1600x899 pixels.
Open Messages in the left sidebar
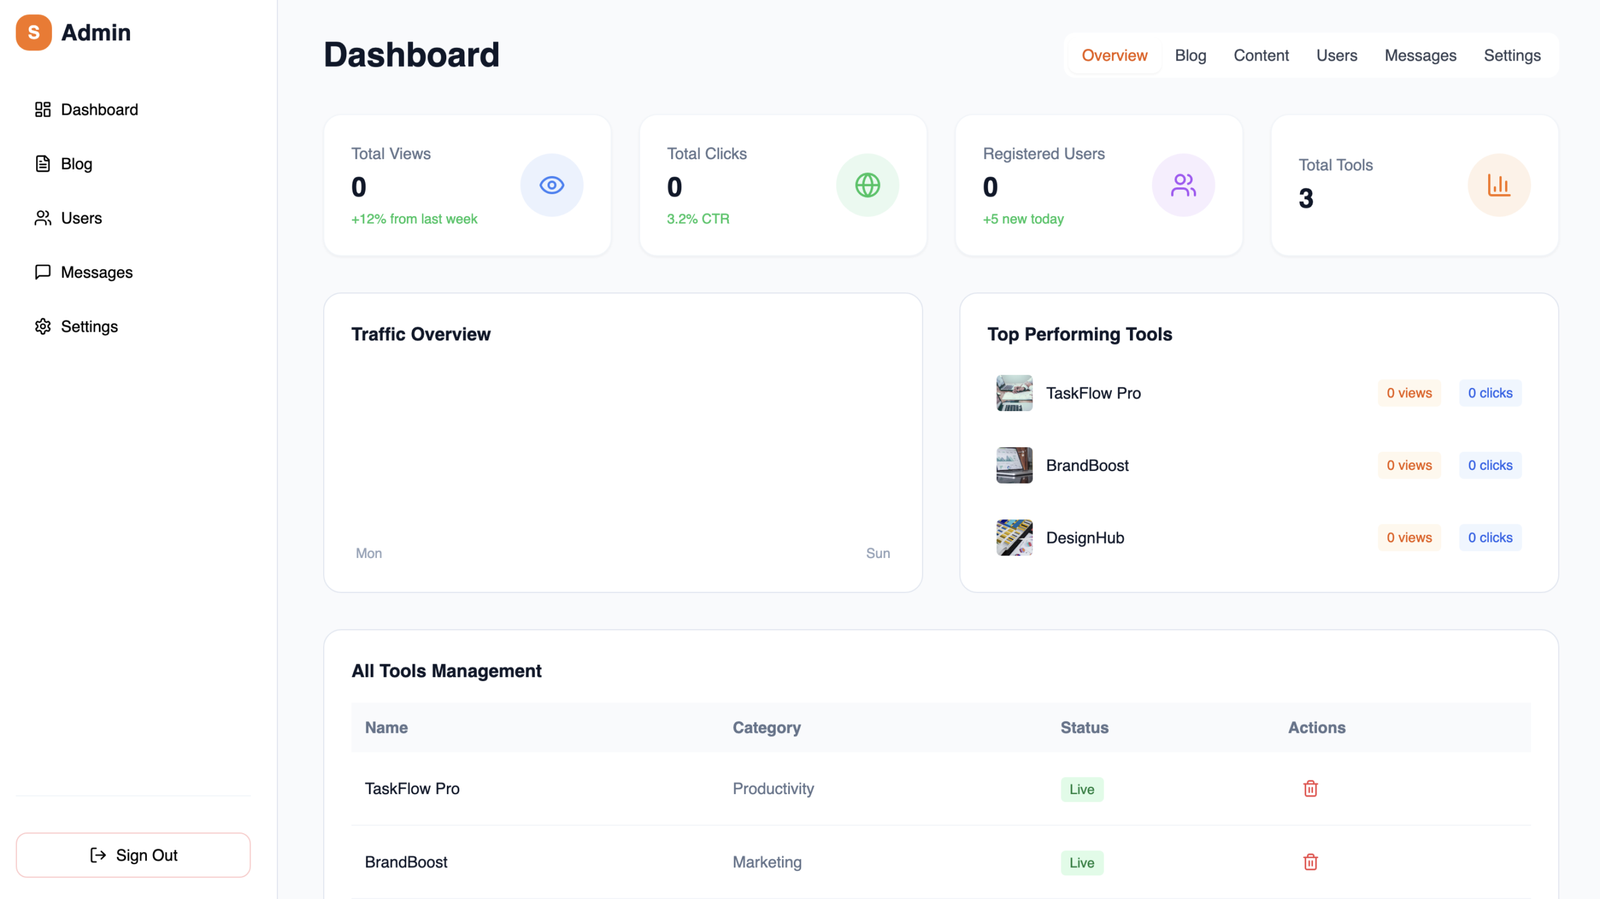point(96,272)
